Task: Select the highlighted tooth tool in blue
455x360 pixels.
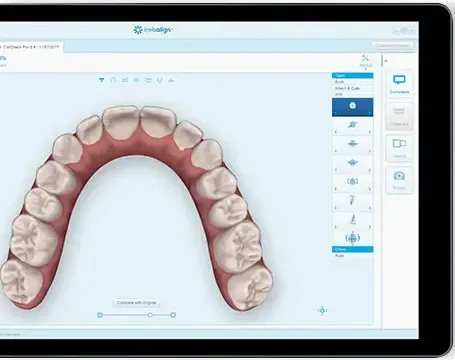Action: 352,106
